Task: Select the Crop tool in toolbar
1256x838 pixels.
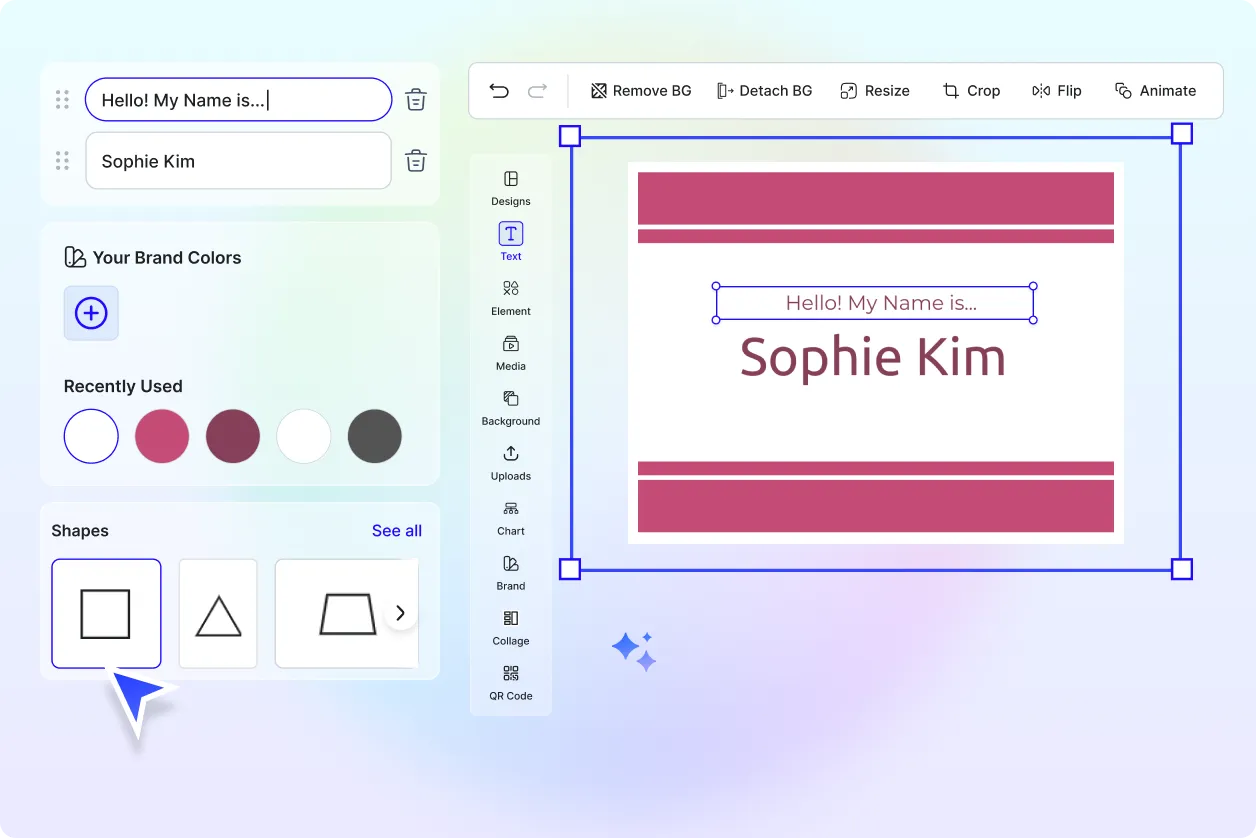Action: [971, 91]
